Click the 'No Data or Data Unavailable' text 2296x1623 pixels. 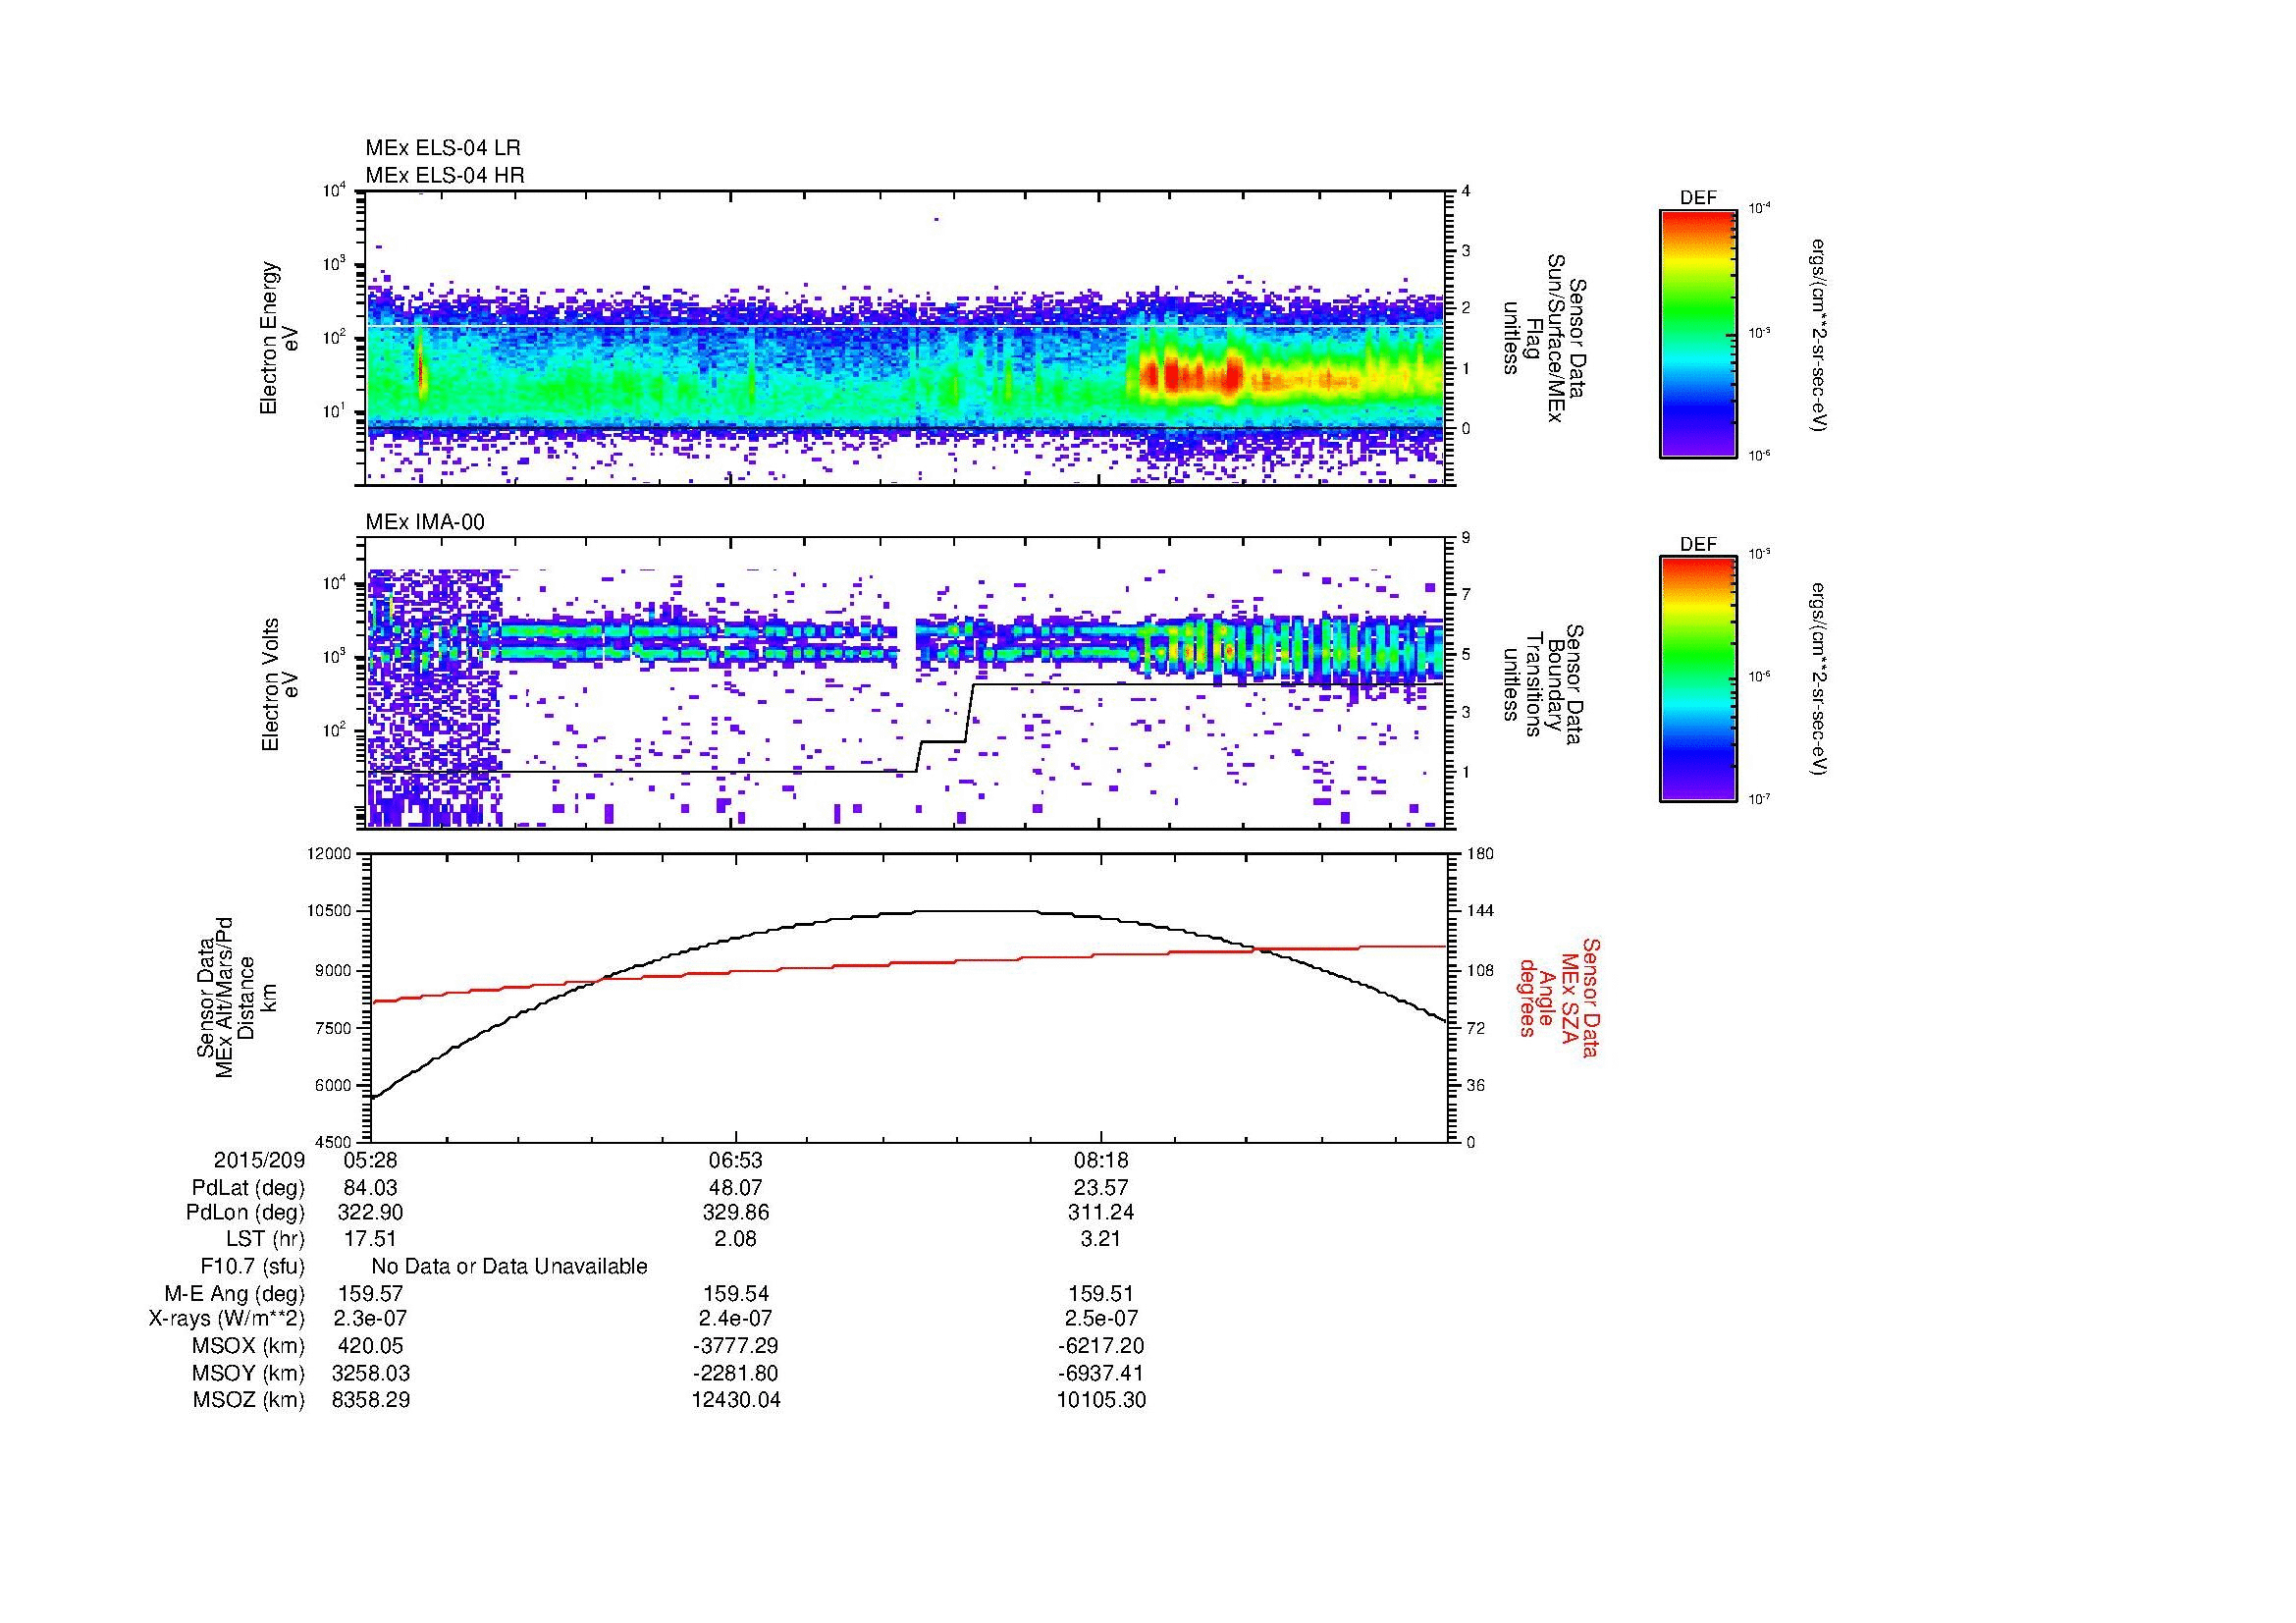tap(509, 1266)
